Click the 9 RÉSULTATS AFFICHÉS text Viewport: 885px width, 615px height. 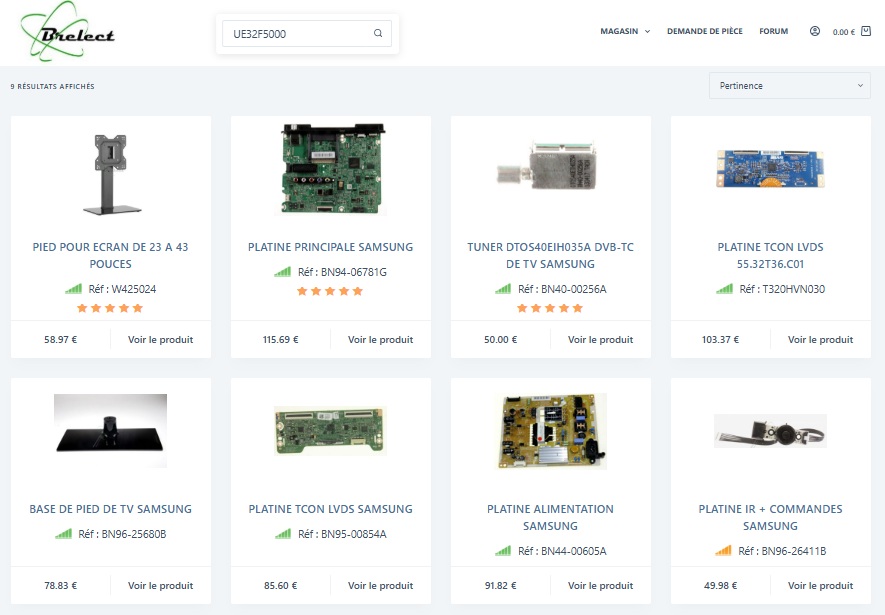(x=52, y=86)
